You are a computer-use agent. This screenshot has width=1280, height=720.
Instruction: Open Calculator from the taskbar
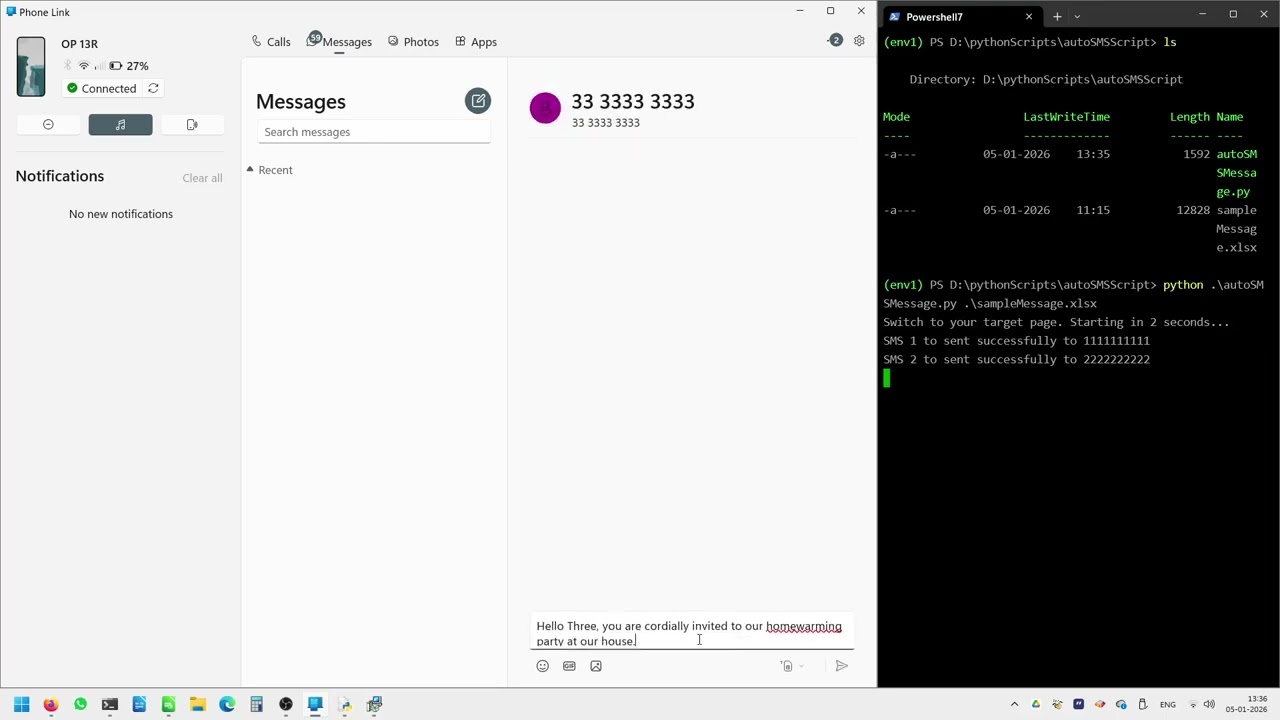(256, 704)
